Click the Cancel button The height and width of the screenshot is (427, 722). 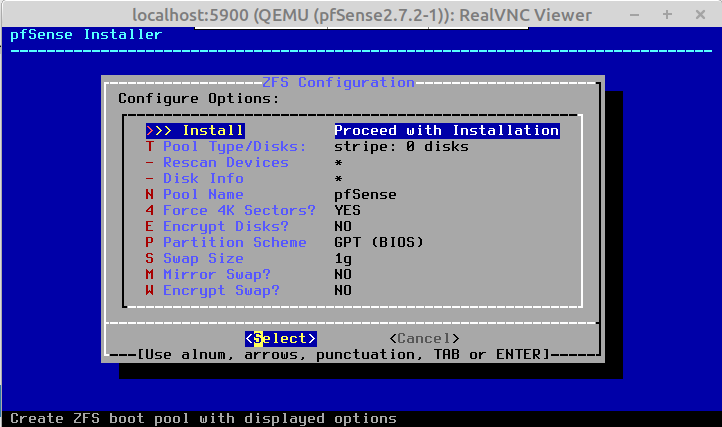[x=424, y=339]
